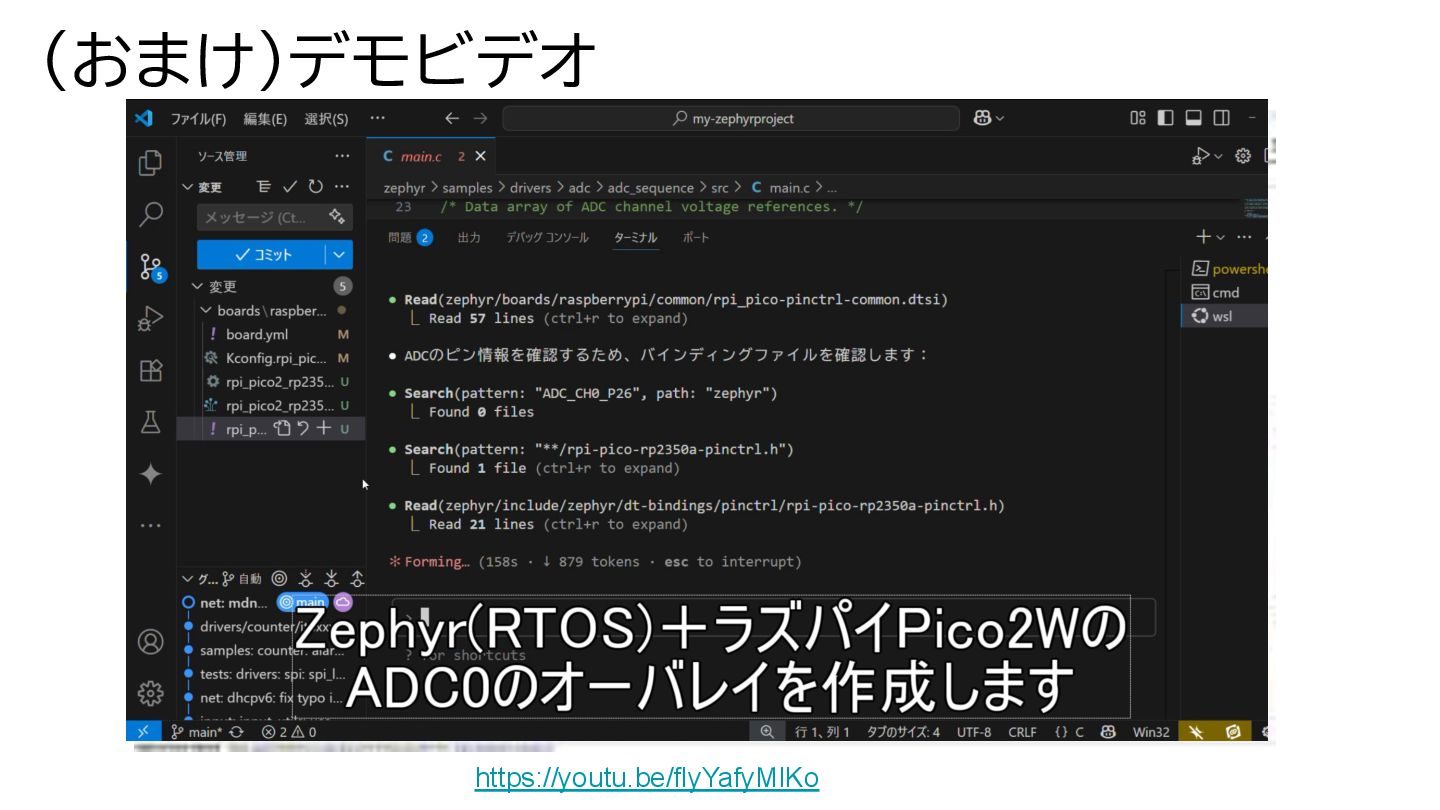Fetch icon in graph section header
The width and height of the screenshot is (1440, 810).
click(x=306, y=578)
